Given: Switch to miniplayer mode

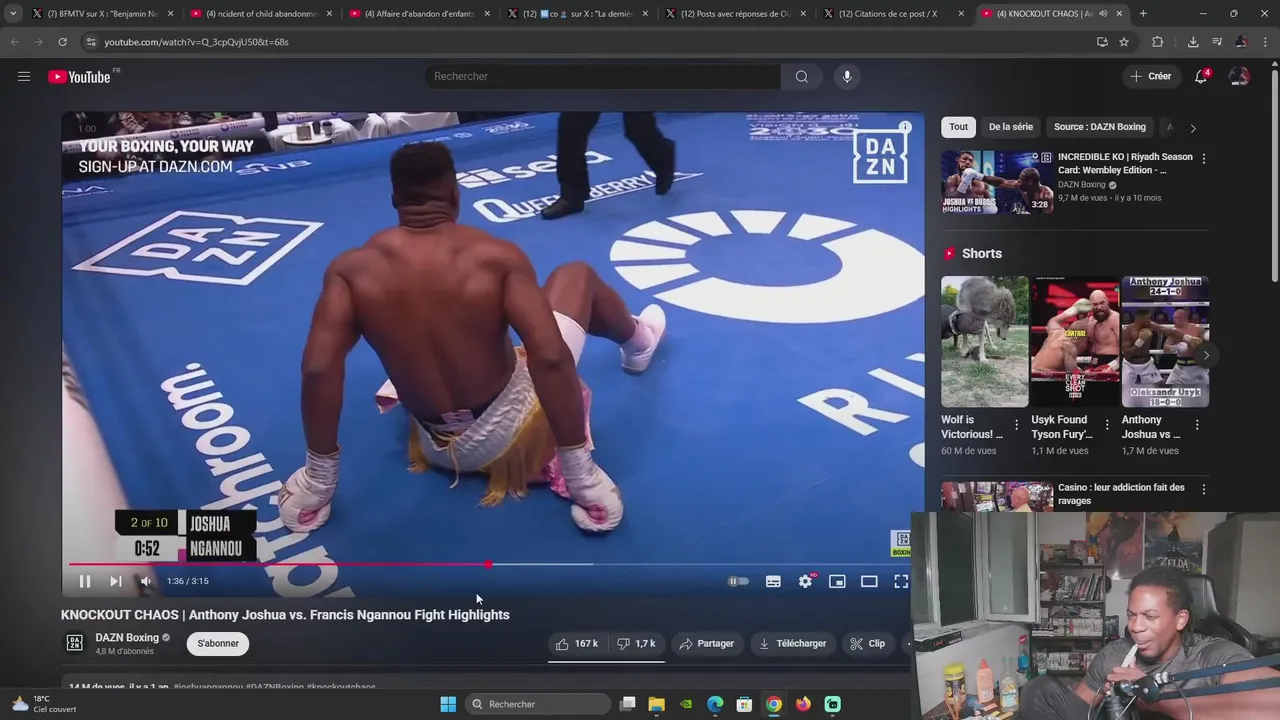Looking at the screenshot, I should (837, 581).
